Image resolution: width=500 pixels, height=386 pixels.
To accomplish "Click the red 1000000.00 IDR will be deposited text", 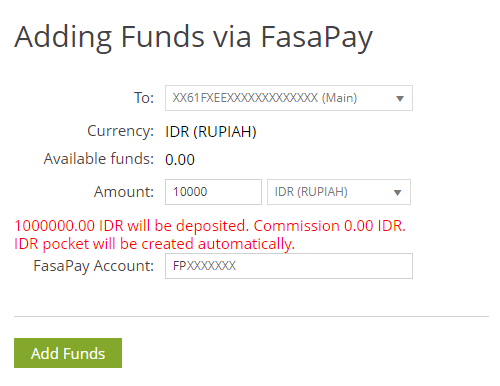I will [x=132, y=226].
